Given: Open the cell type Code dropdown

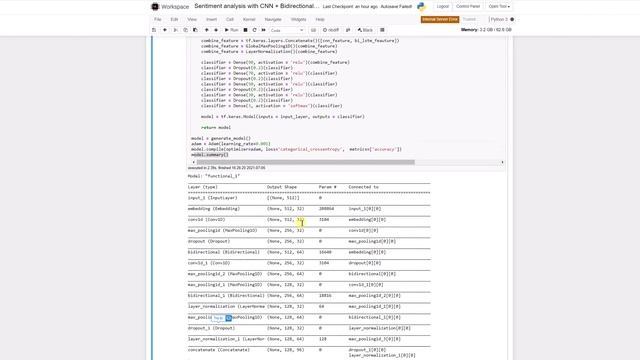Looking at the screenshot, I should click(x=287, y=30).
